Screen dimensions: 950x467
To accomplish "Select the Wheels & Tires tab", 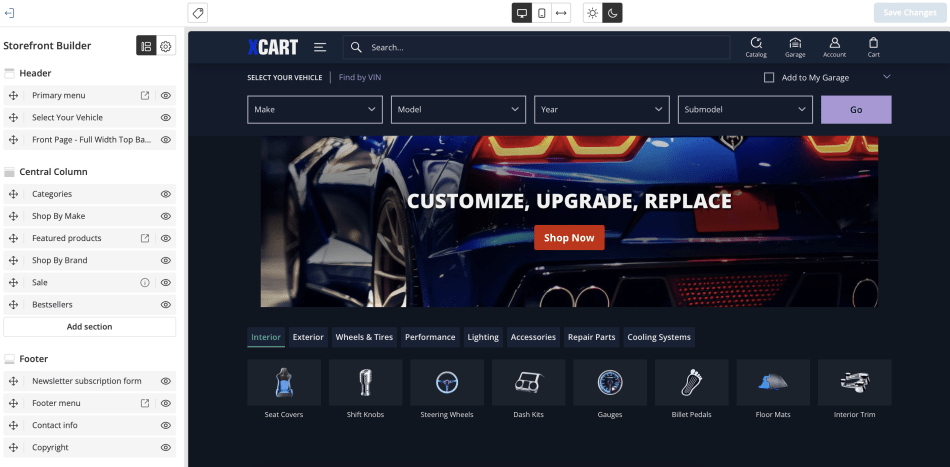I will pos(364,337).
